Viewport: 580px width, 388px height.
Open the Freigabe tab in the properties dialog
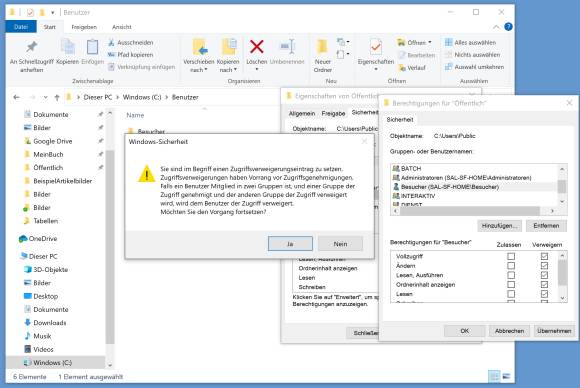click(x=333, y=114)
